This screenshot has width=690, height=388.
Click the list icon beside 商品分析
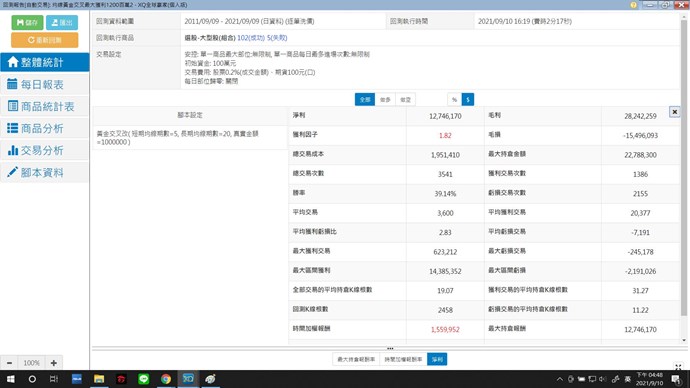[x=12, y=128]
